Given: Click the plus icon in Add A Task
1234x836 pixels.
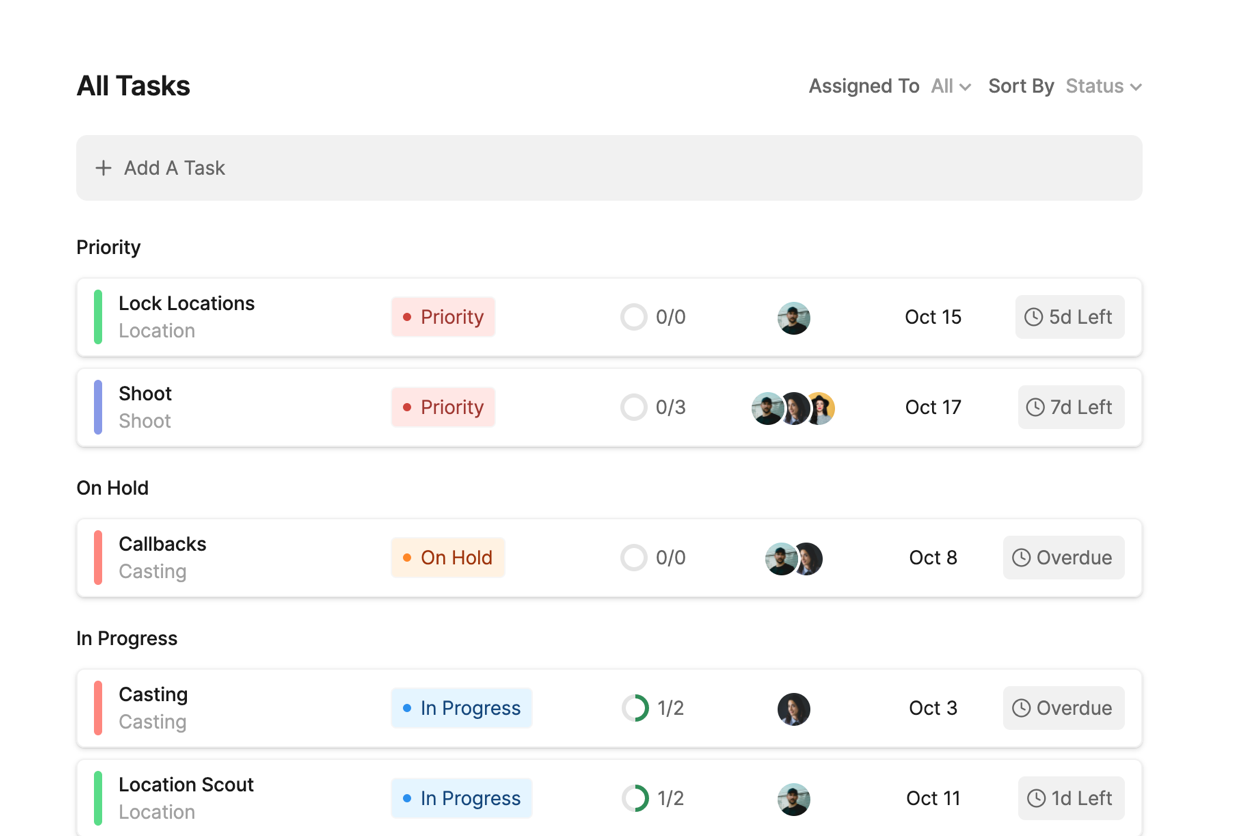Looking at the screenshot, I should tap(103, 168).
